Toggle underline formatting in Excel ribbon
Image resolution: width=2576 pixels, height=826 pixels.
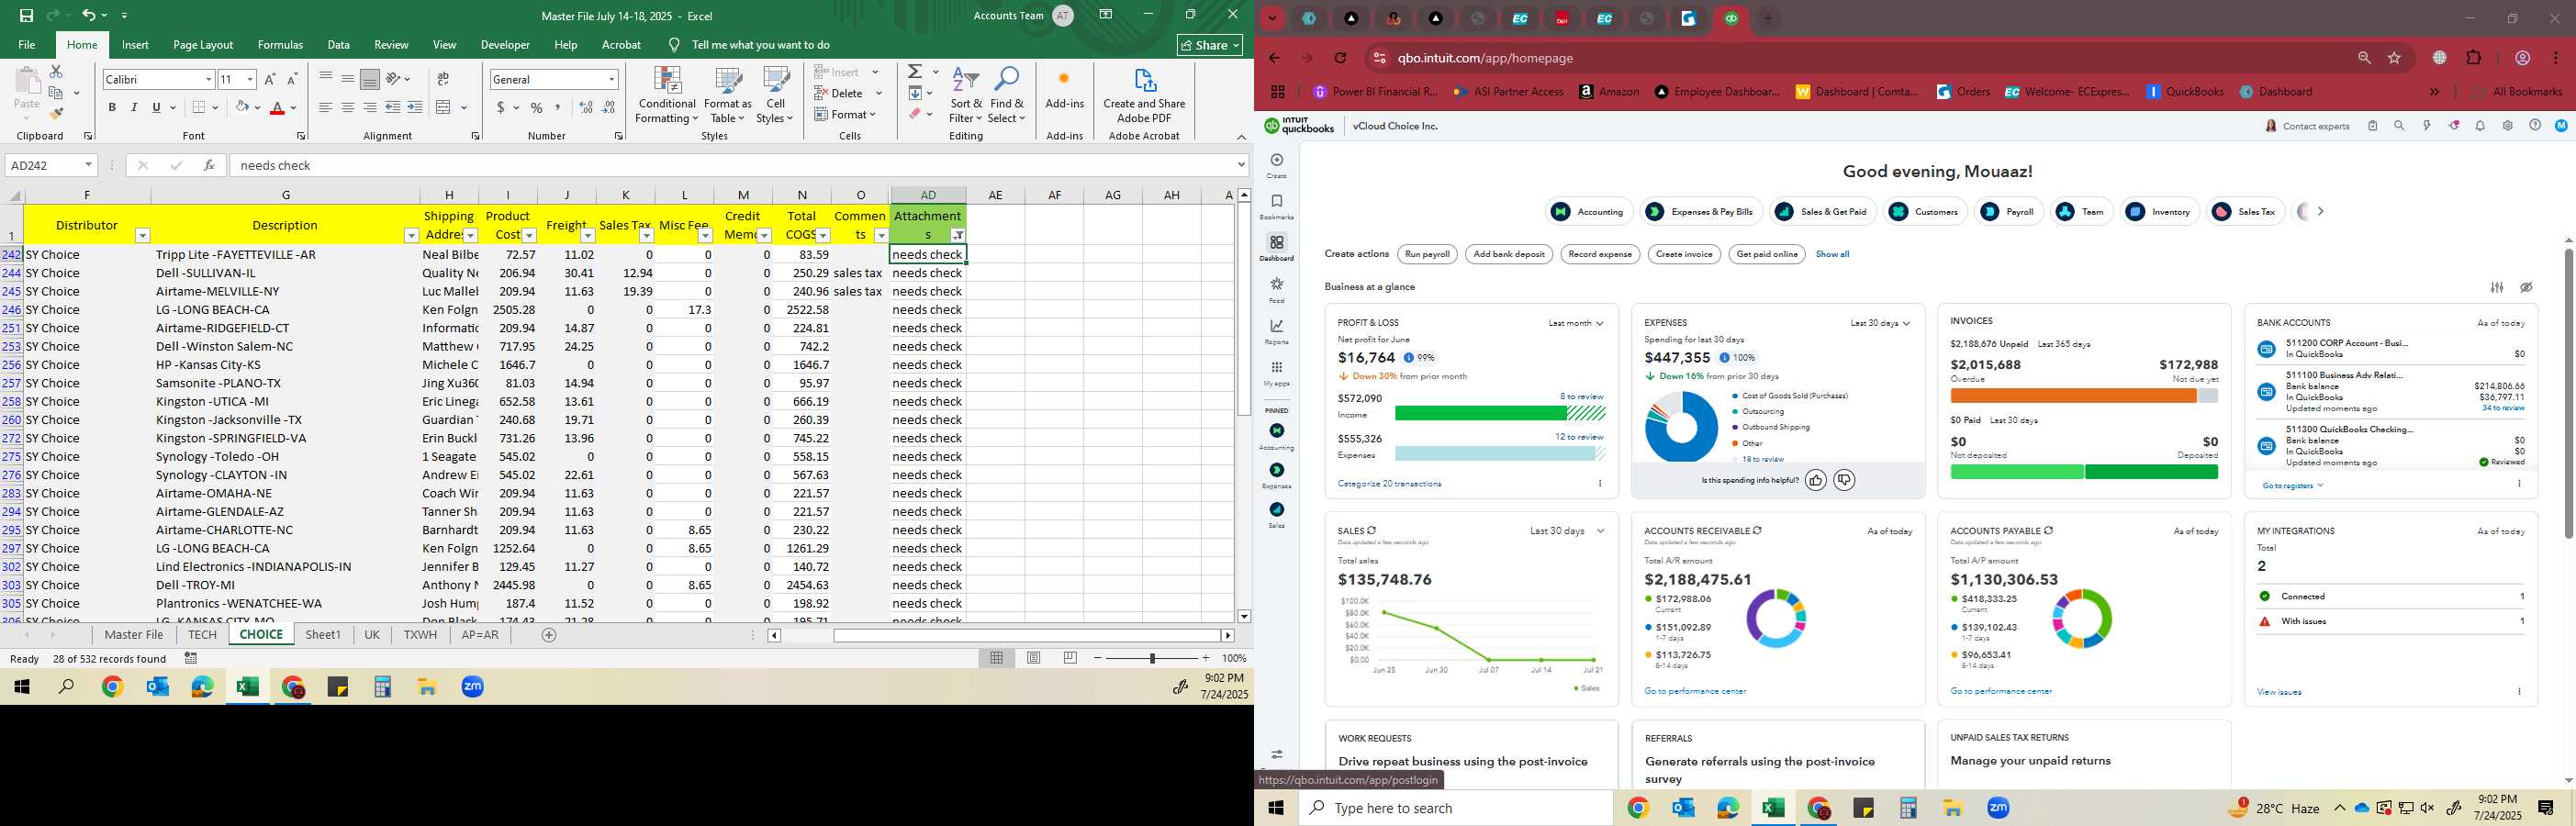click(x=156, y=107)
